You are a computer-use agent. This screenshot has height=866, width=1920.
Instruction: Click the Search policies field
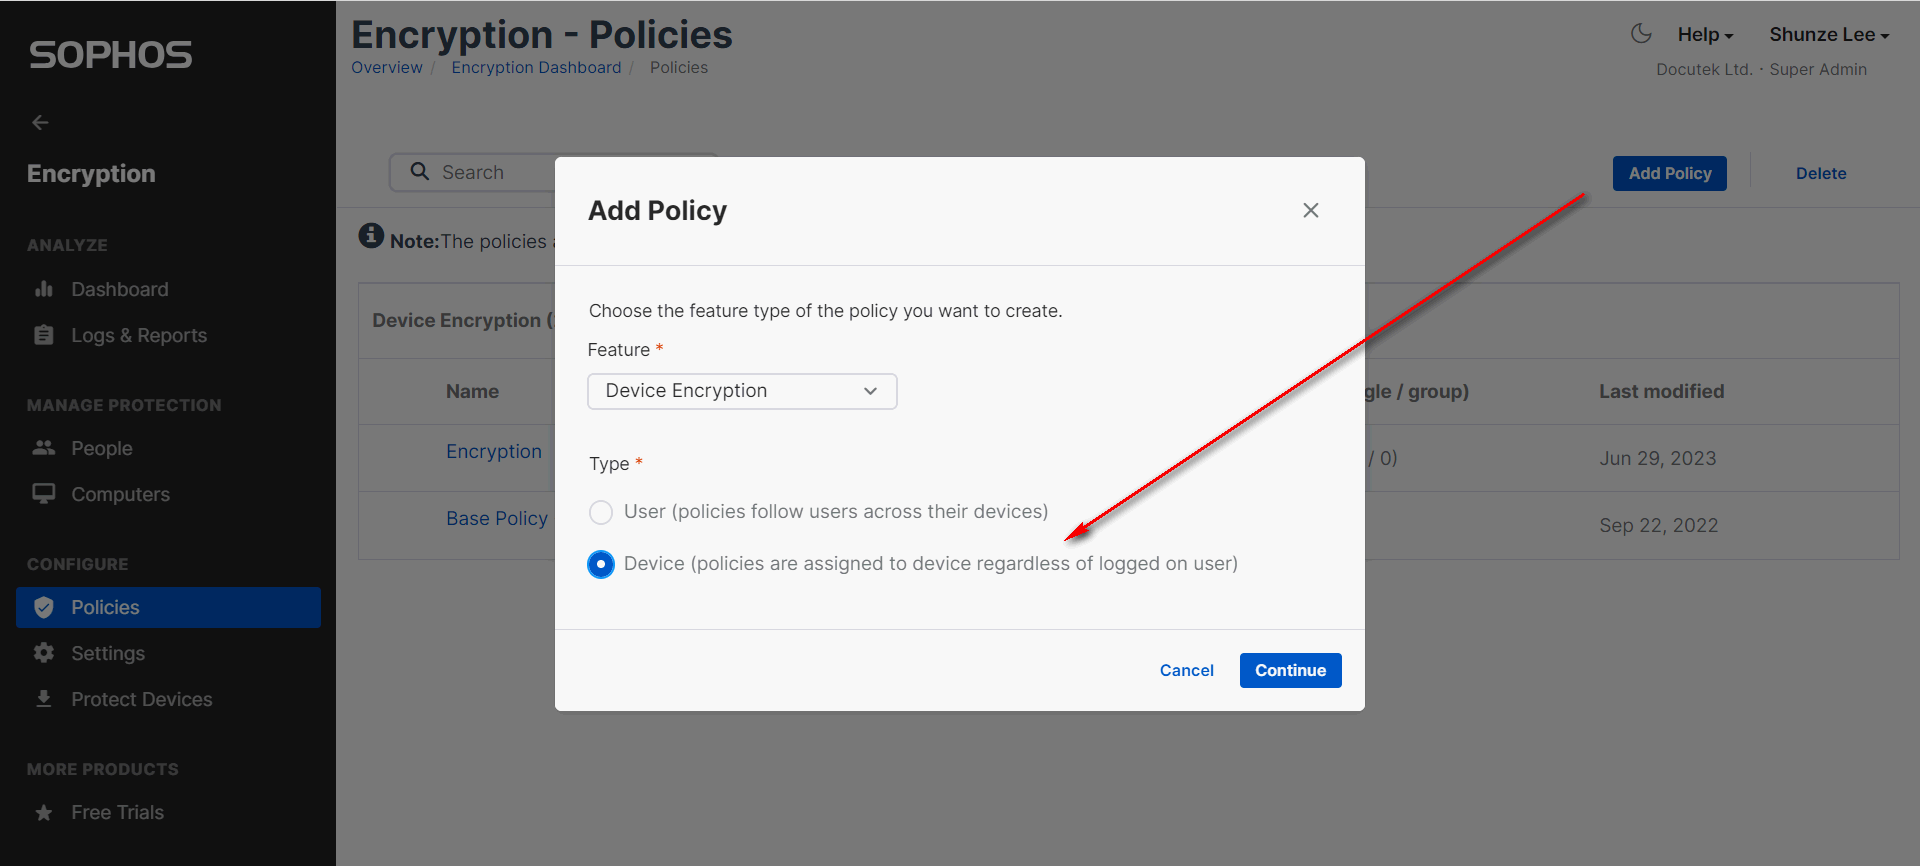click(490, 172)
